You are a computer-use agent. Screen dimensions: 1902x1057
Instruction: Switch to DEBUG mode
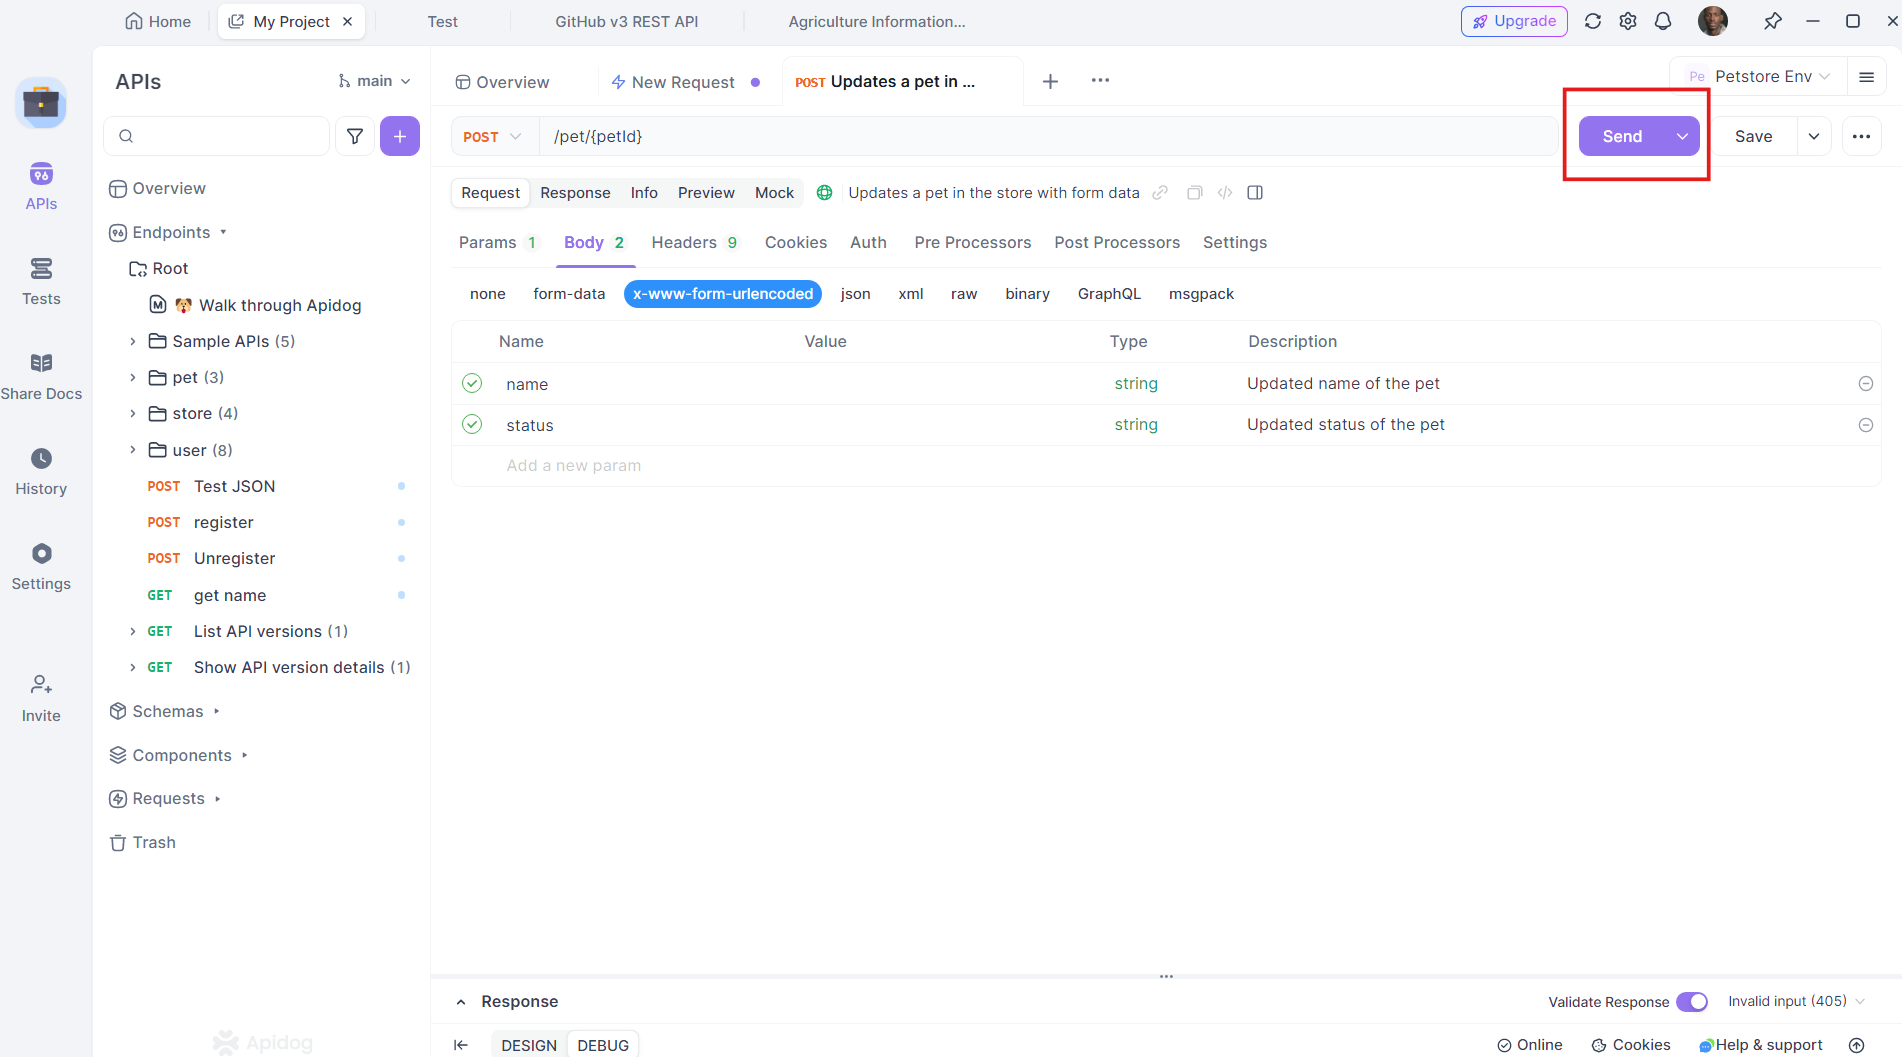[603, 1045]
